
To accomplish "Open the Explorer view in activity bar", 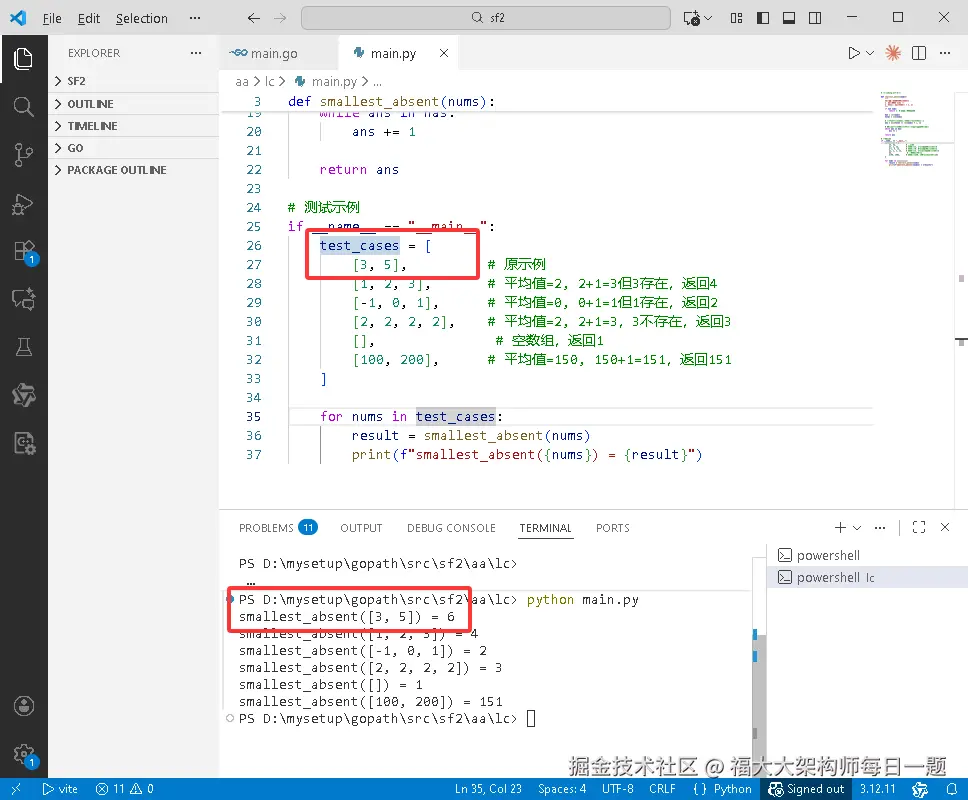I will pos(23,59).
